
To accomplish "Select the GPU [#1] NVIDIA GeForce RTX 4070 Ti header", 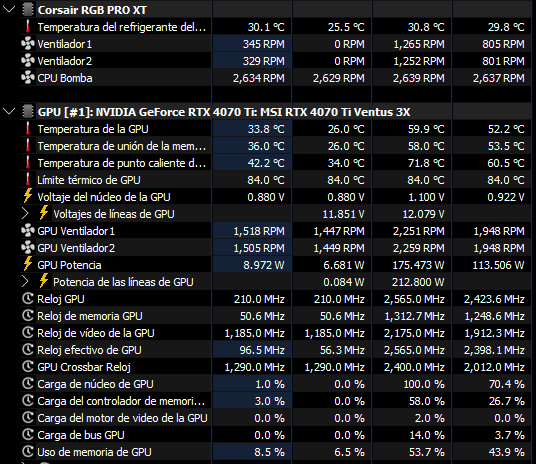I will [224, 112].
